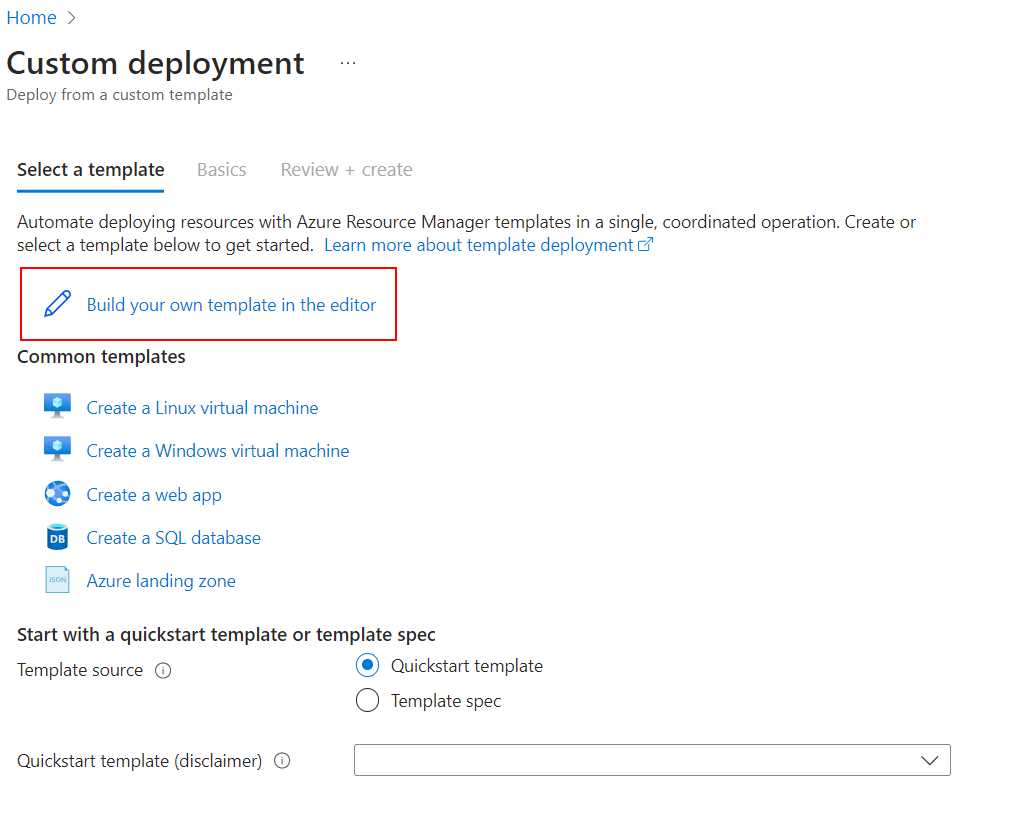
Task: Switch to the Basics tab
Action: (221, 170)
